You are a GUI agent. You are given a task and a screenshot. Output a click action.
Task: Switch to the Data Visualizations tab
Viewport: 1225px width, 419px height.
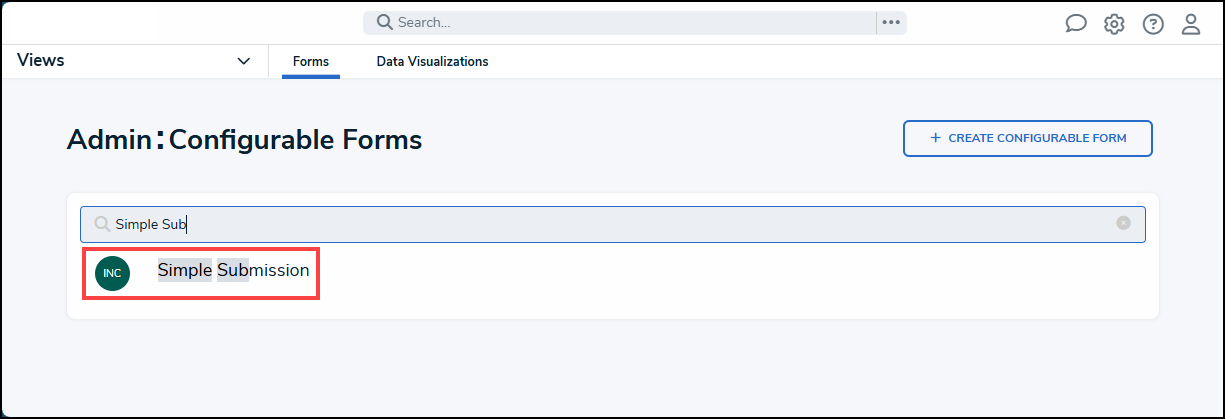point(432,61)
